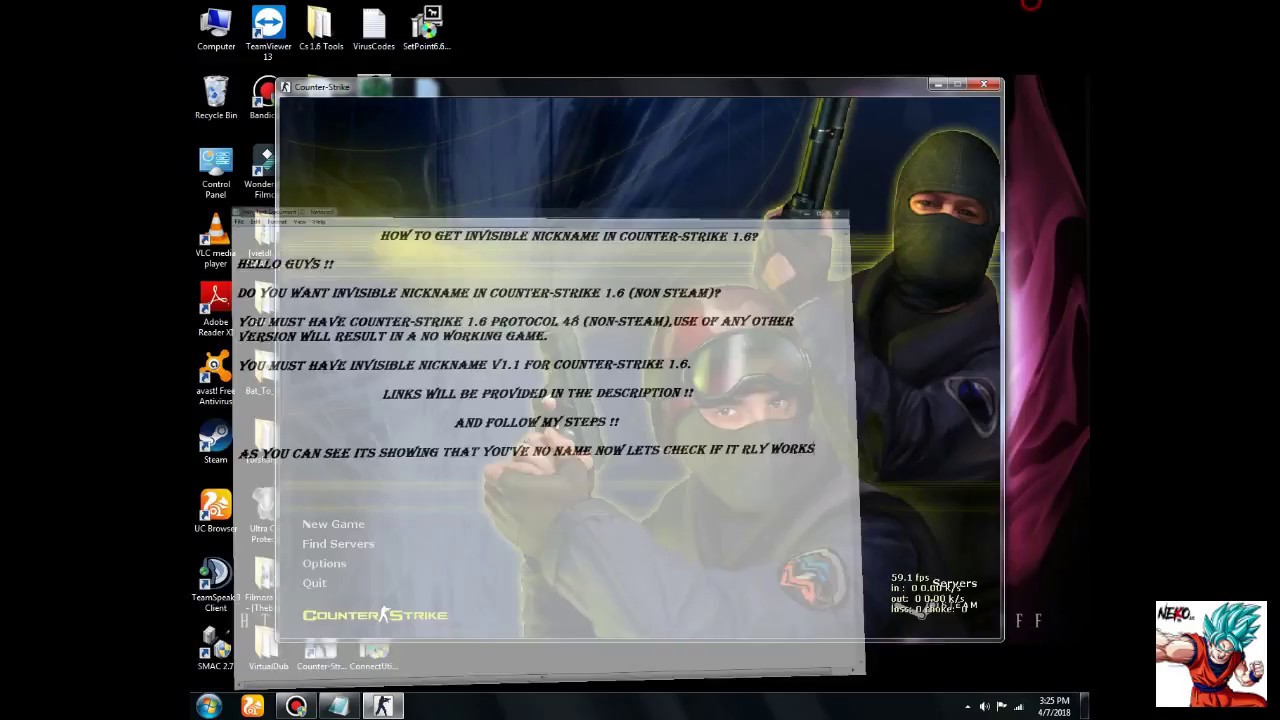Select the TeamSpeak 3 Client shortcut
The image size is (1280, 720).
coord(215,585)
